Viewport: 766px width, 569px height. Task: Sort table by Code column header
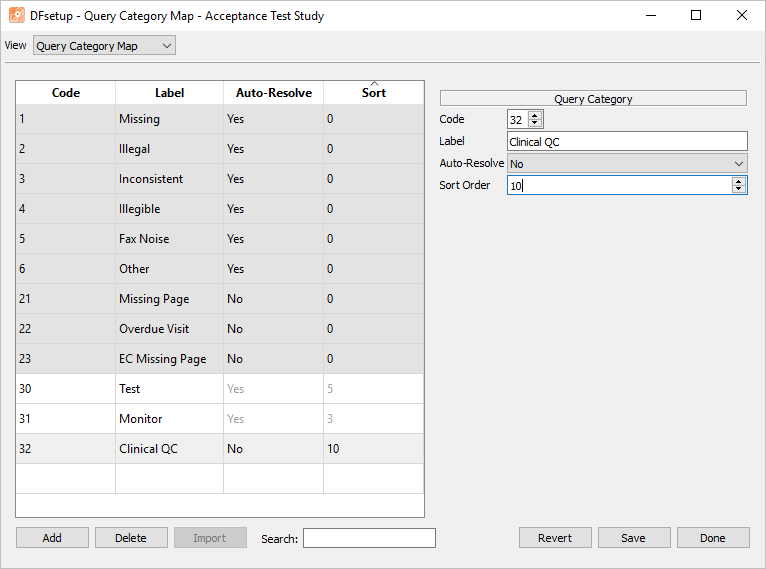(65, 93)
